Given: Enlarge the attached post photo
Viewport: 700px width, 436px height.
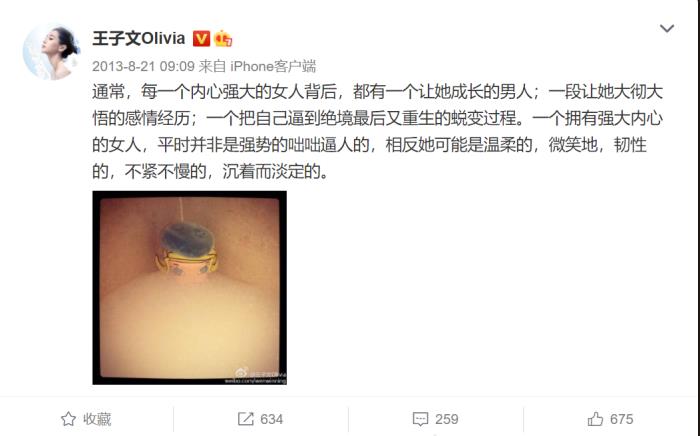Looking at the screenshot, I should click(x=189, y=287).
